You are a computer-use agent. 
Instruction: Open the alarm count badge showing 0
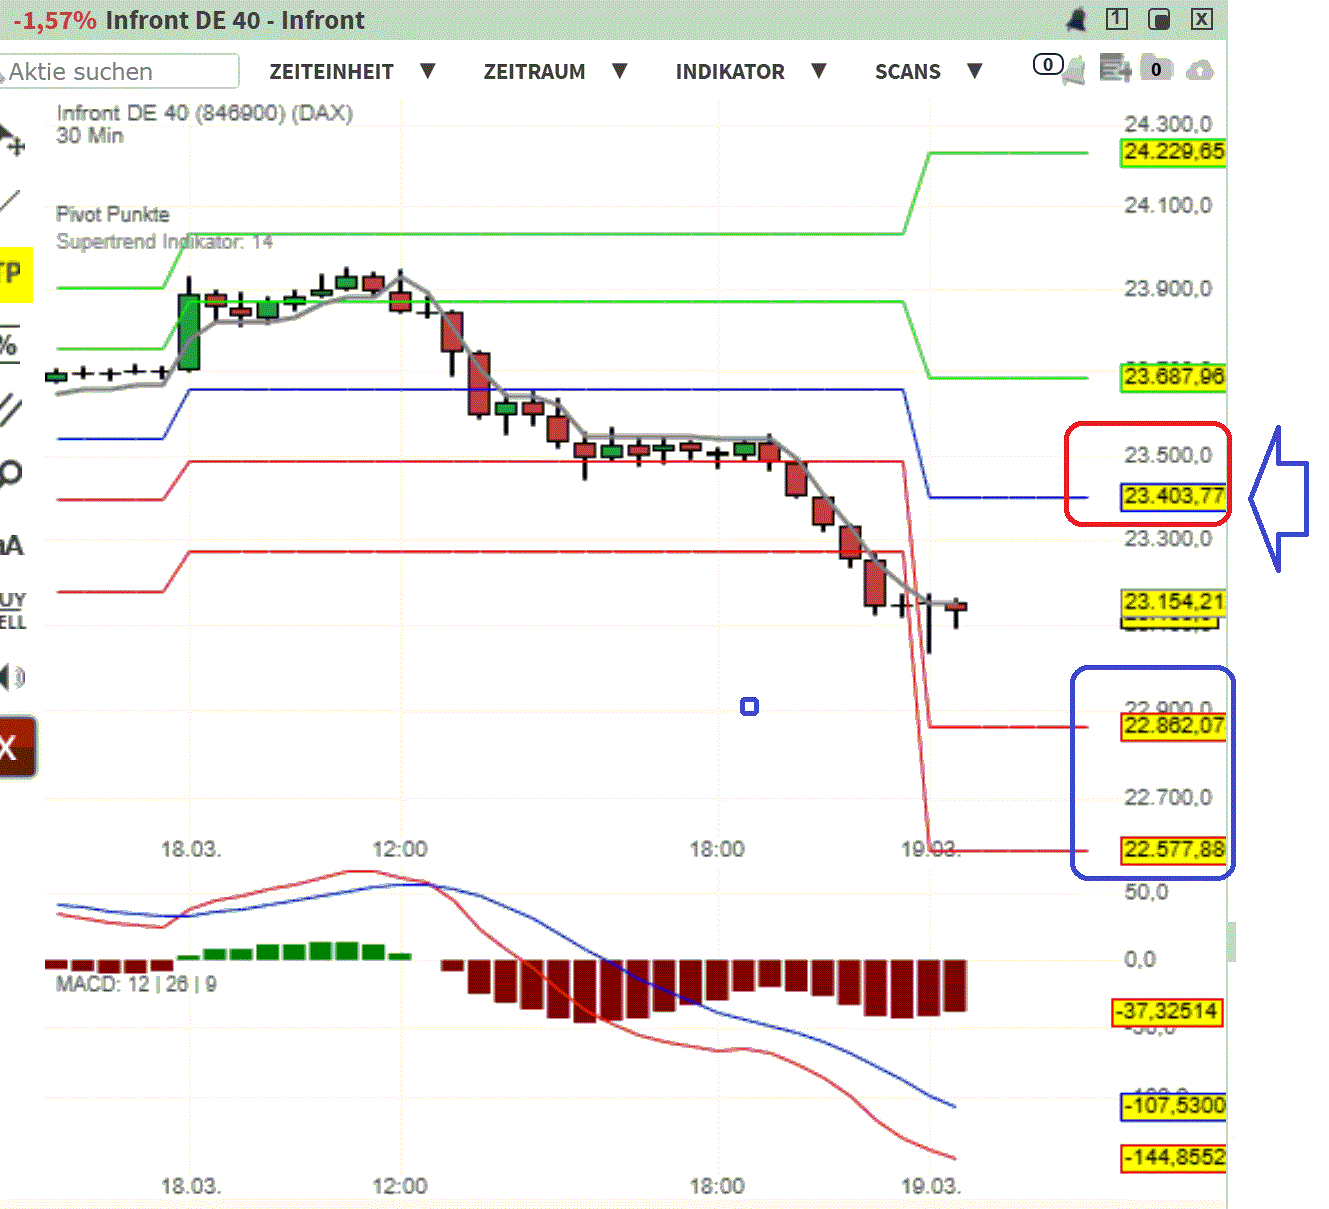click(1047, 65)
